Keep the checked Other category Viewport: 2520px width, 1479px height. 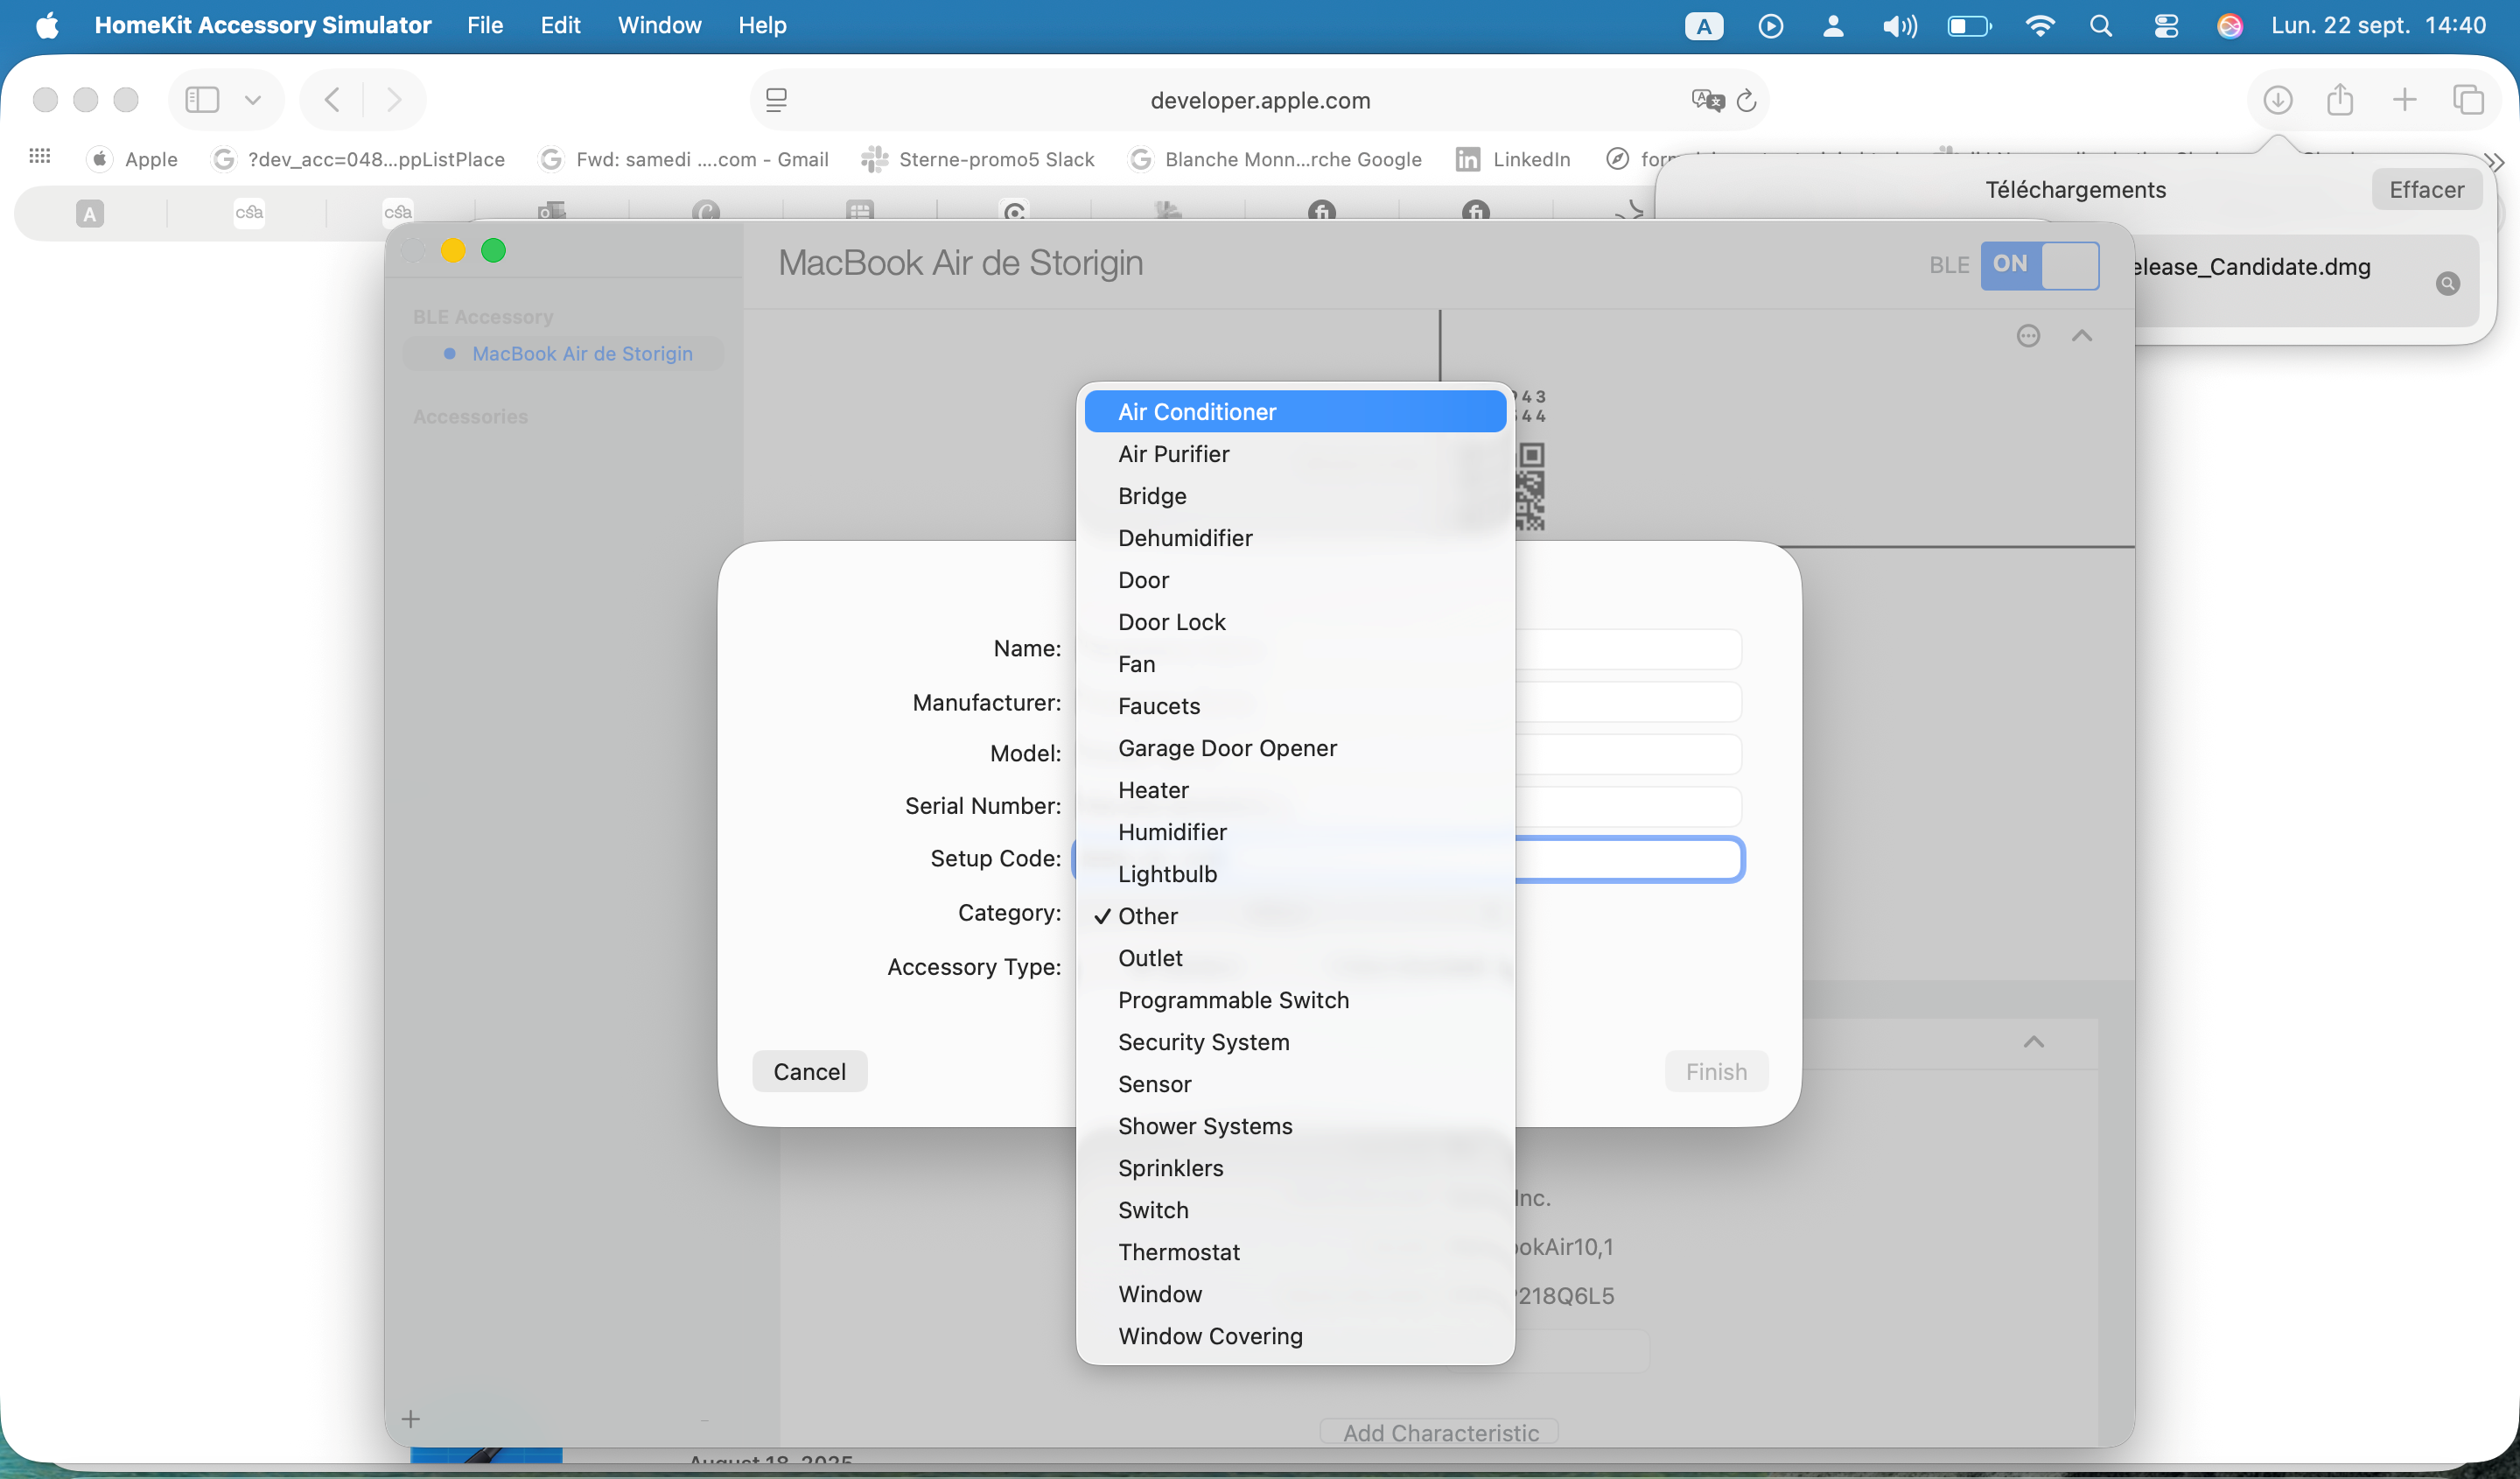[x=1295, y=916]
